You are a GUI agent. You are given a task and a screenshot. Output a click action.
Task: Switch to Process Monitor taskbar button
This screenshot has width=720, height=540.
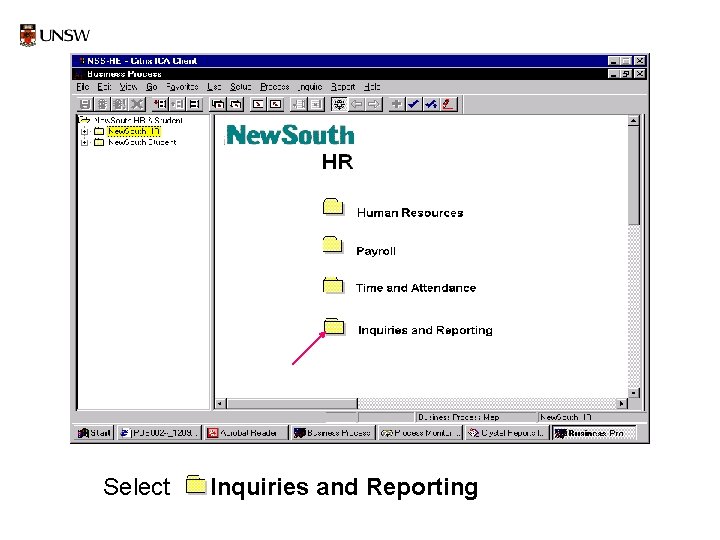420,433
